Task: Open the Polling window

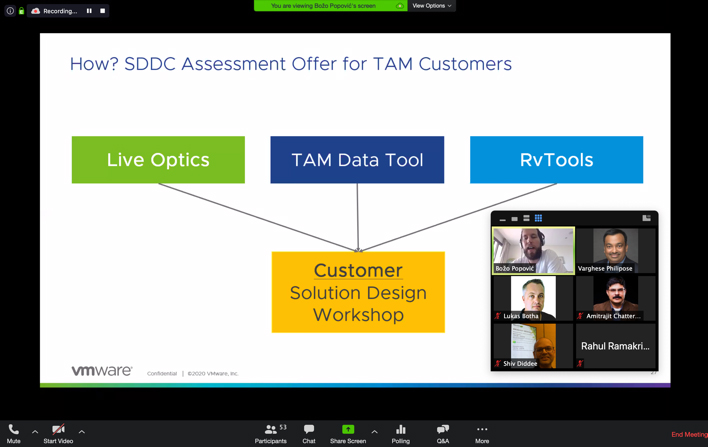Action: pos(401,433)
